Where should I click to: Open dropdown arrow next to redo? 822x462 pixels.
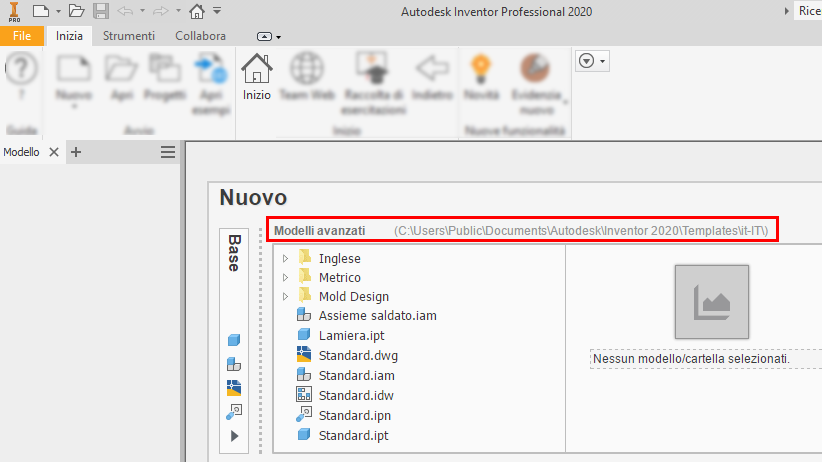click(178, 11)
